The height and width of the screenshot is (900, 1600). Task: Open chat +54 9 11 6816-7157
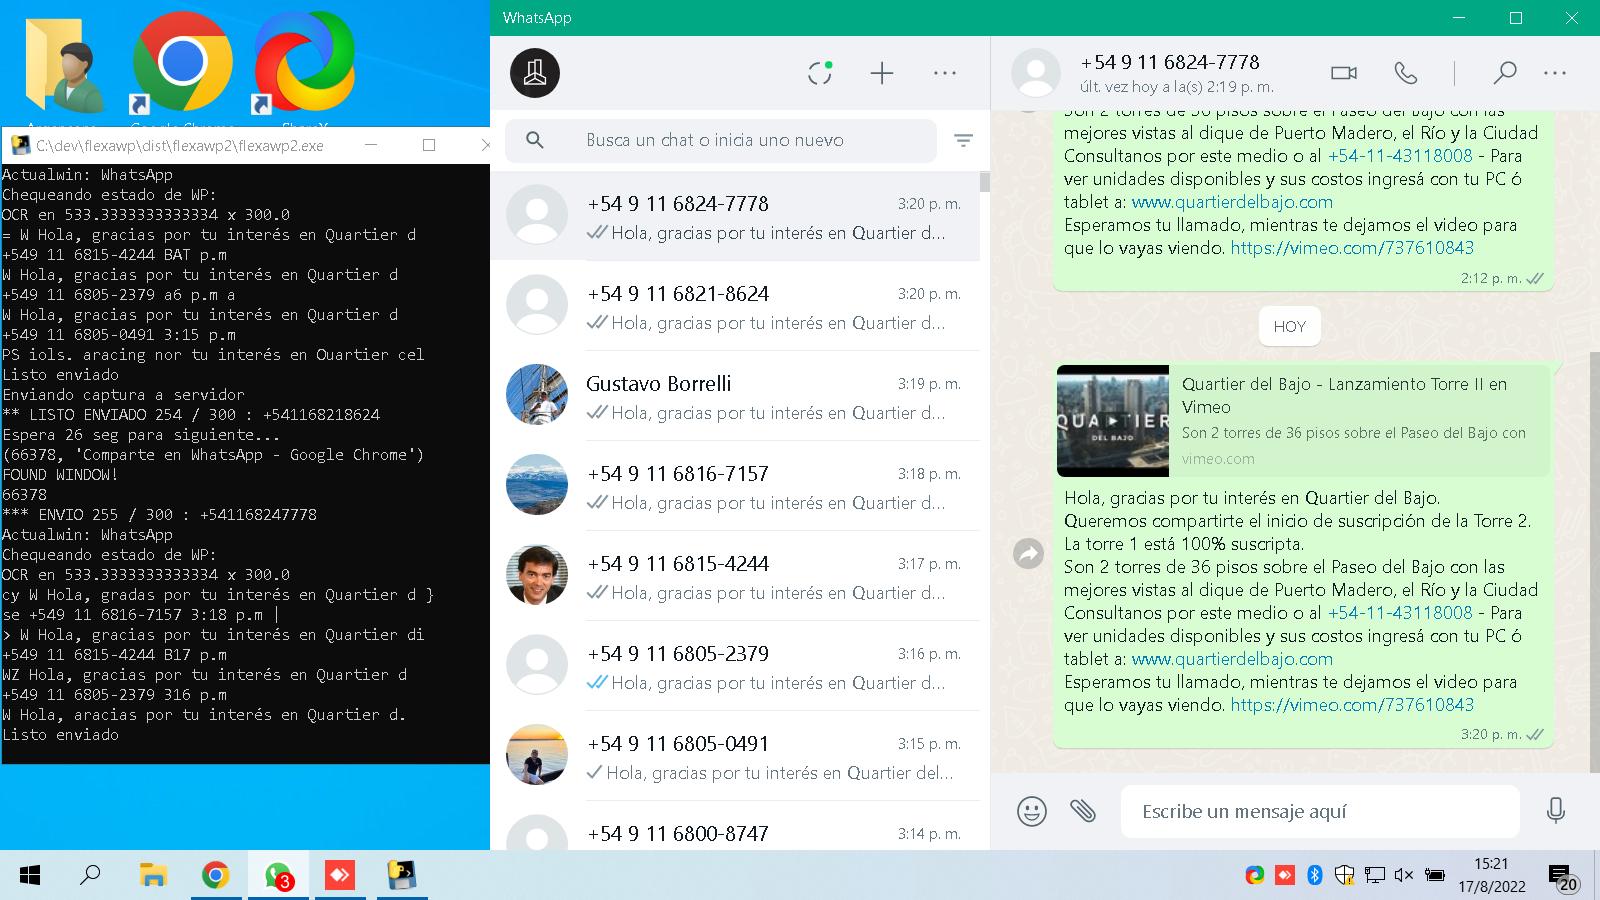click(735, 486)
